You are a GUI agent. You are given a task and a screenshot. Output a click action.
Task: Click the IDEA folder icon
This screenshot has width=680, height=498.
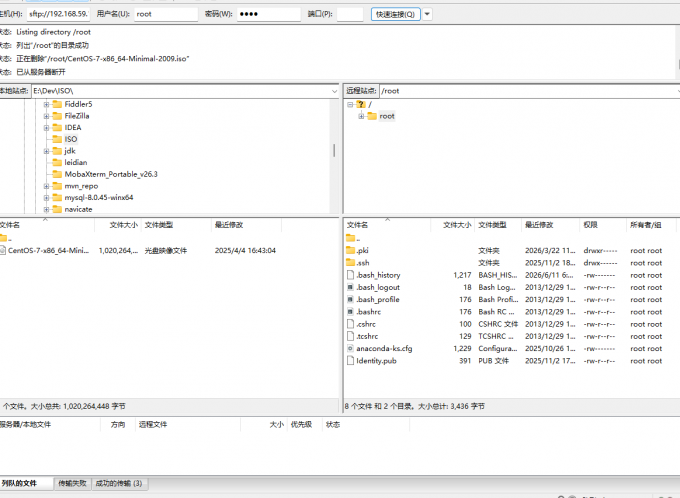click(x=57, y=128)
